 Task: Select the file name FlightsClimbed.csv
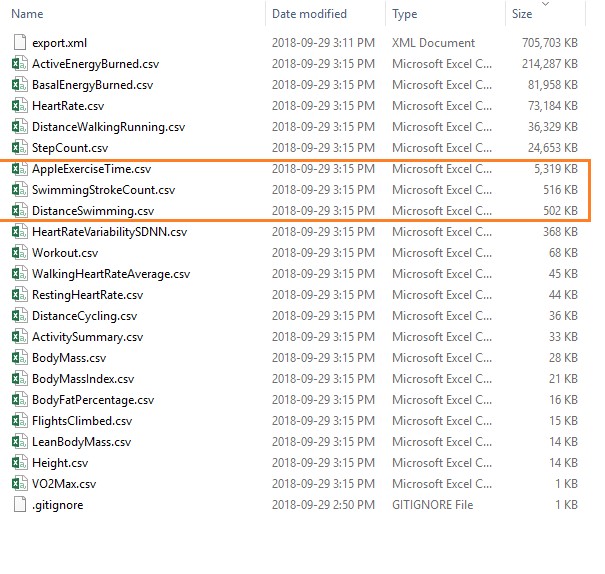coord(82,421)
